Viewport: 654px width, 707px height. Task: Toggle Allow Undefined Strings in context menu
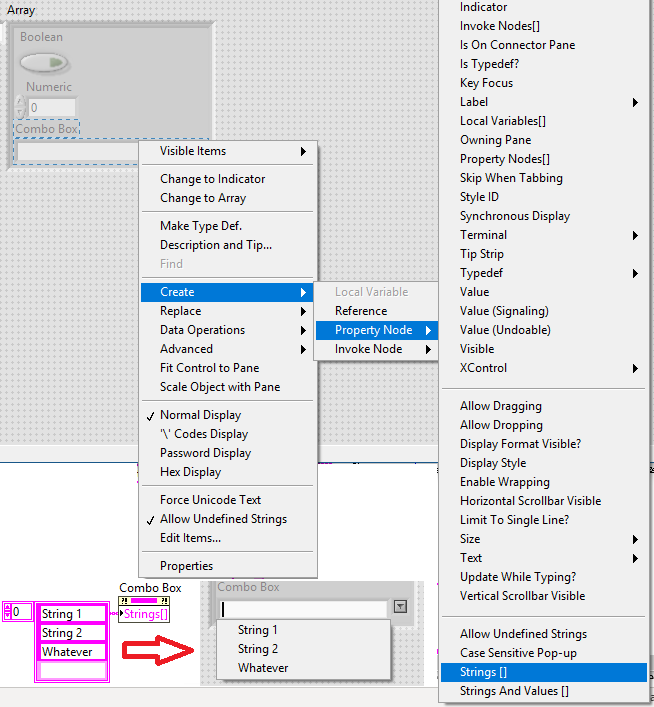click(x=227, y=519)
